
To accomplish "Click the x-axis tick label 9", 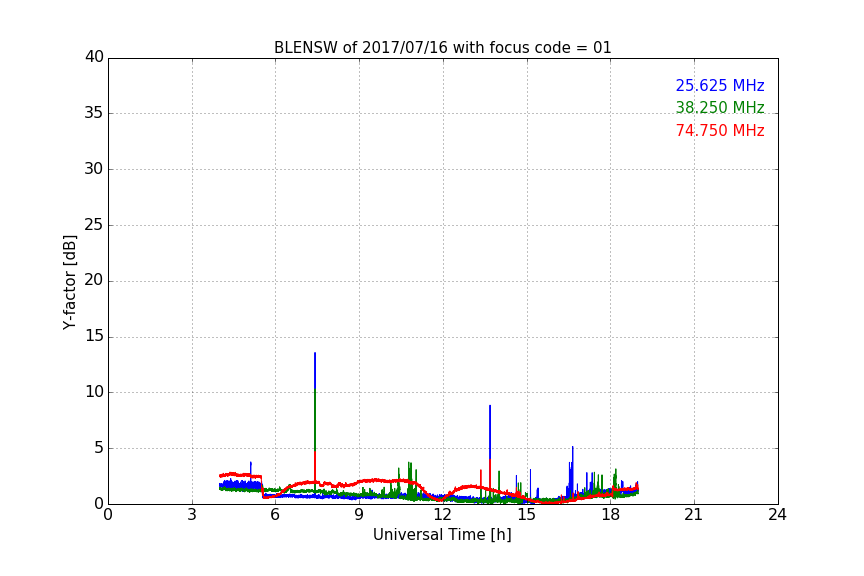I will click(359, 515).
